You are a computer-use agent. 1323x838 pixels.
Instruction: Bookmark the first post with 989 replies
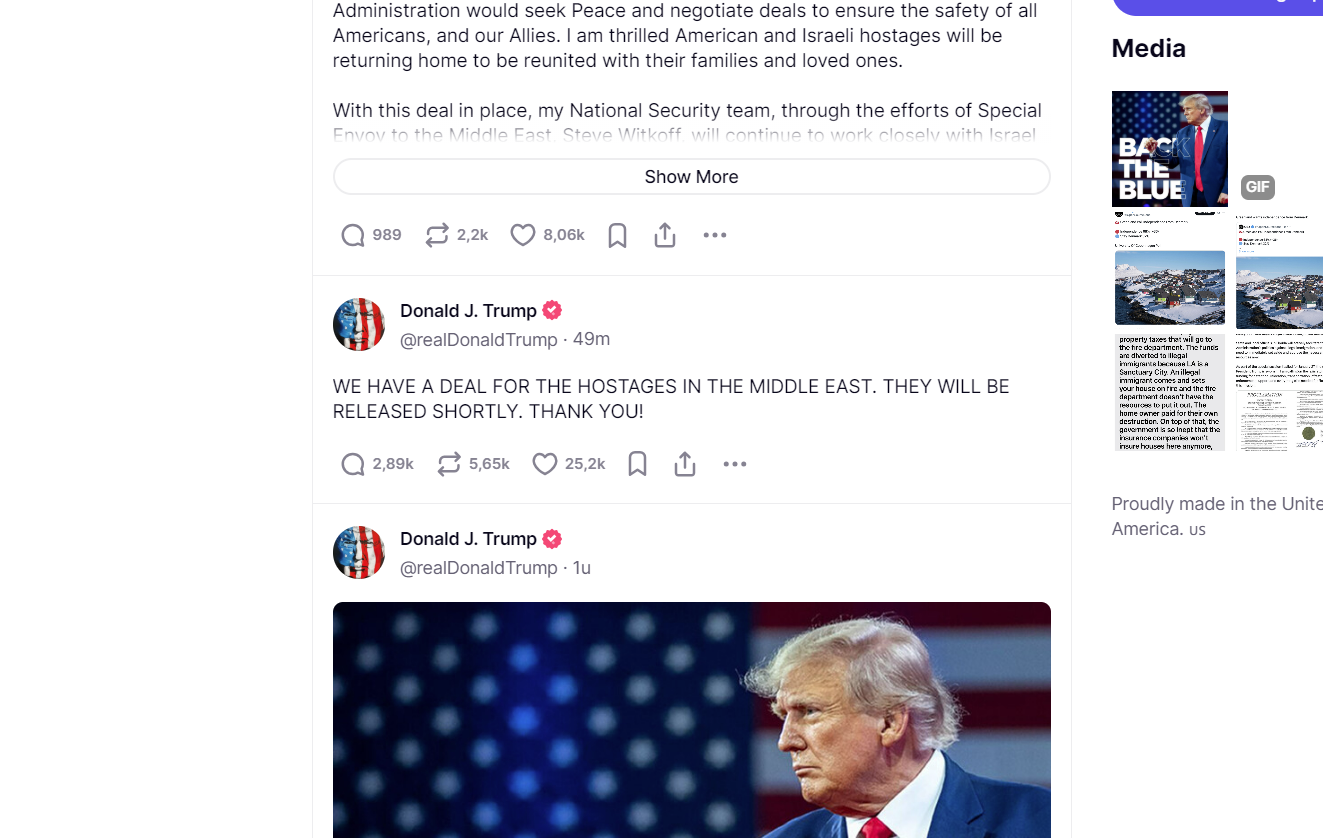617,235
